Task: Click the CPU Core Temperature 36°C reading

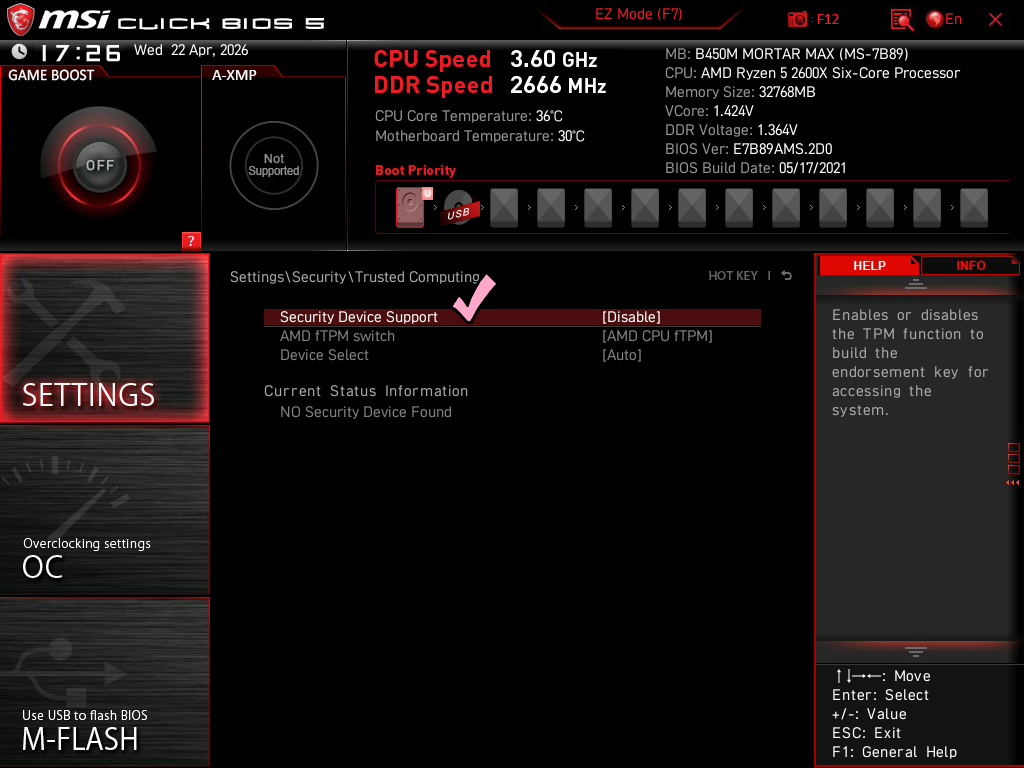Action: tap(468, 116)
